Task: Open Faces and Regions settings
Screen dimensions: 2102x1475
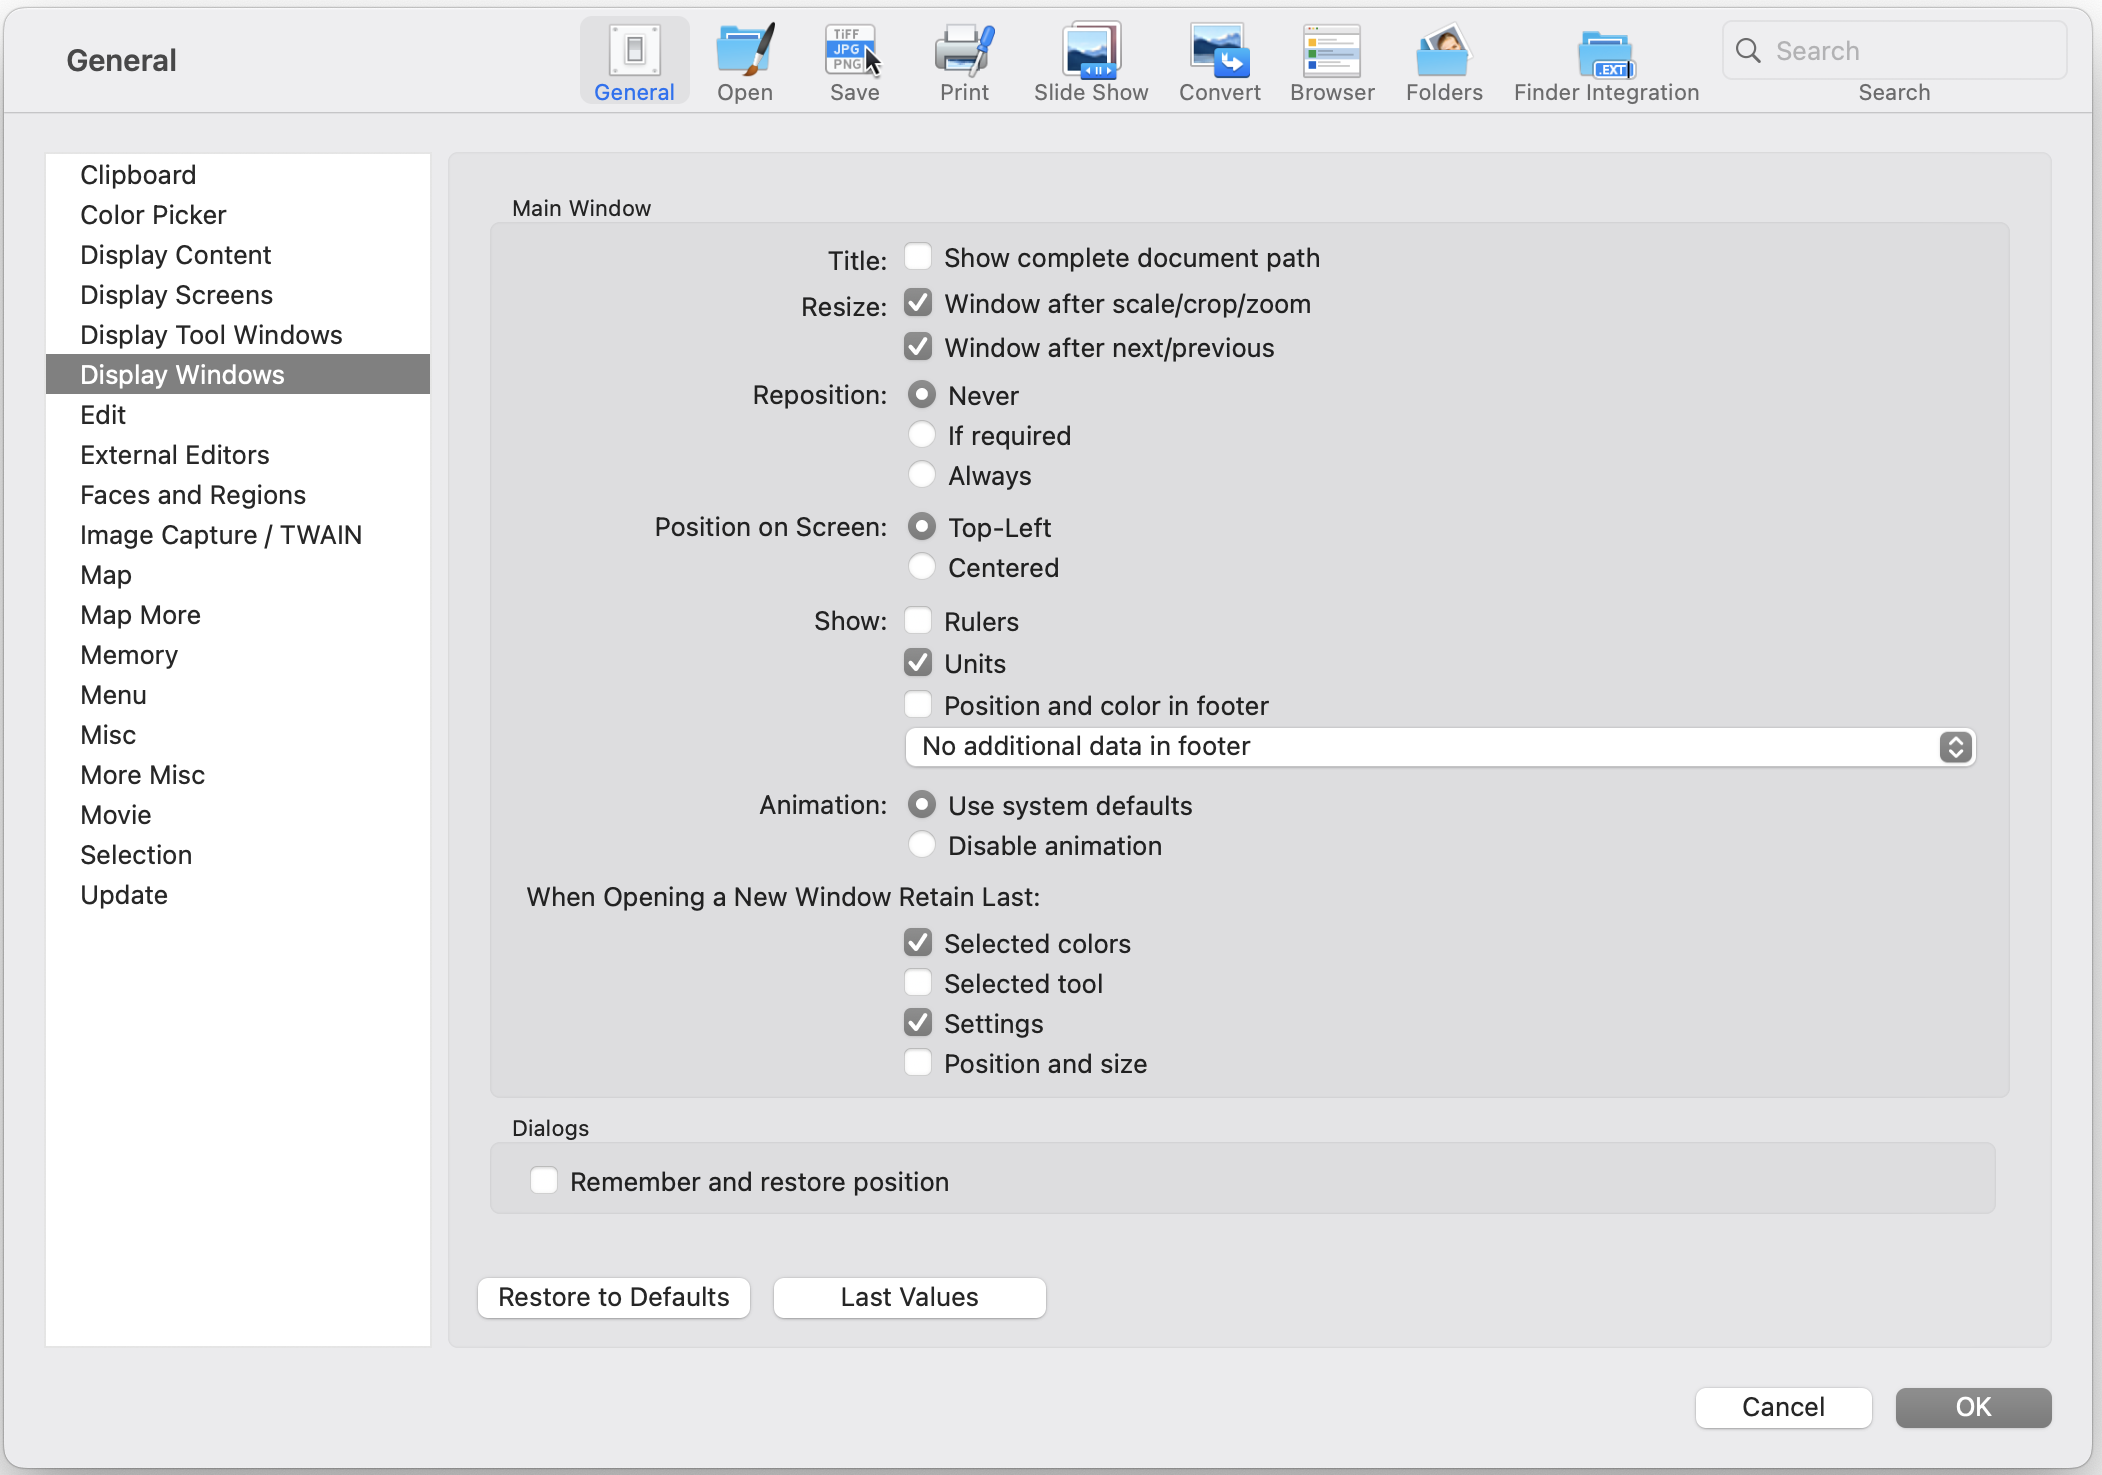Action: coord(238,495)
